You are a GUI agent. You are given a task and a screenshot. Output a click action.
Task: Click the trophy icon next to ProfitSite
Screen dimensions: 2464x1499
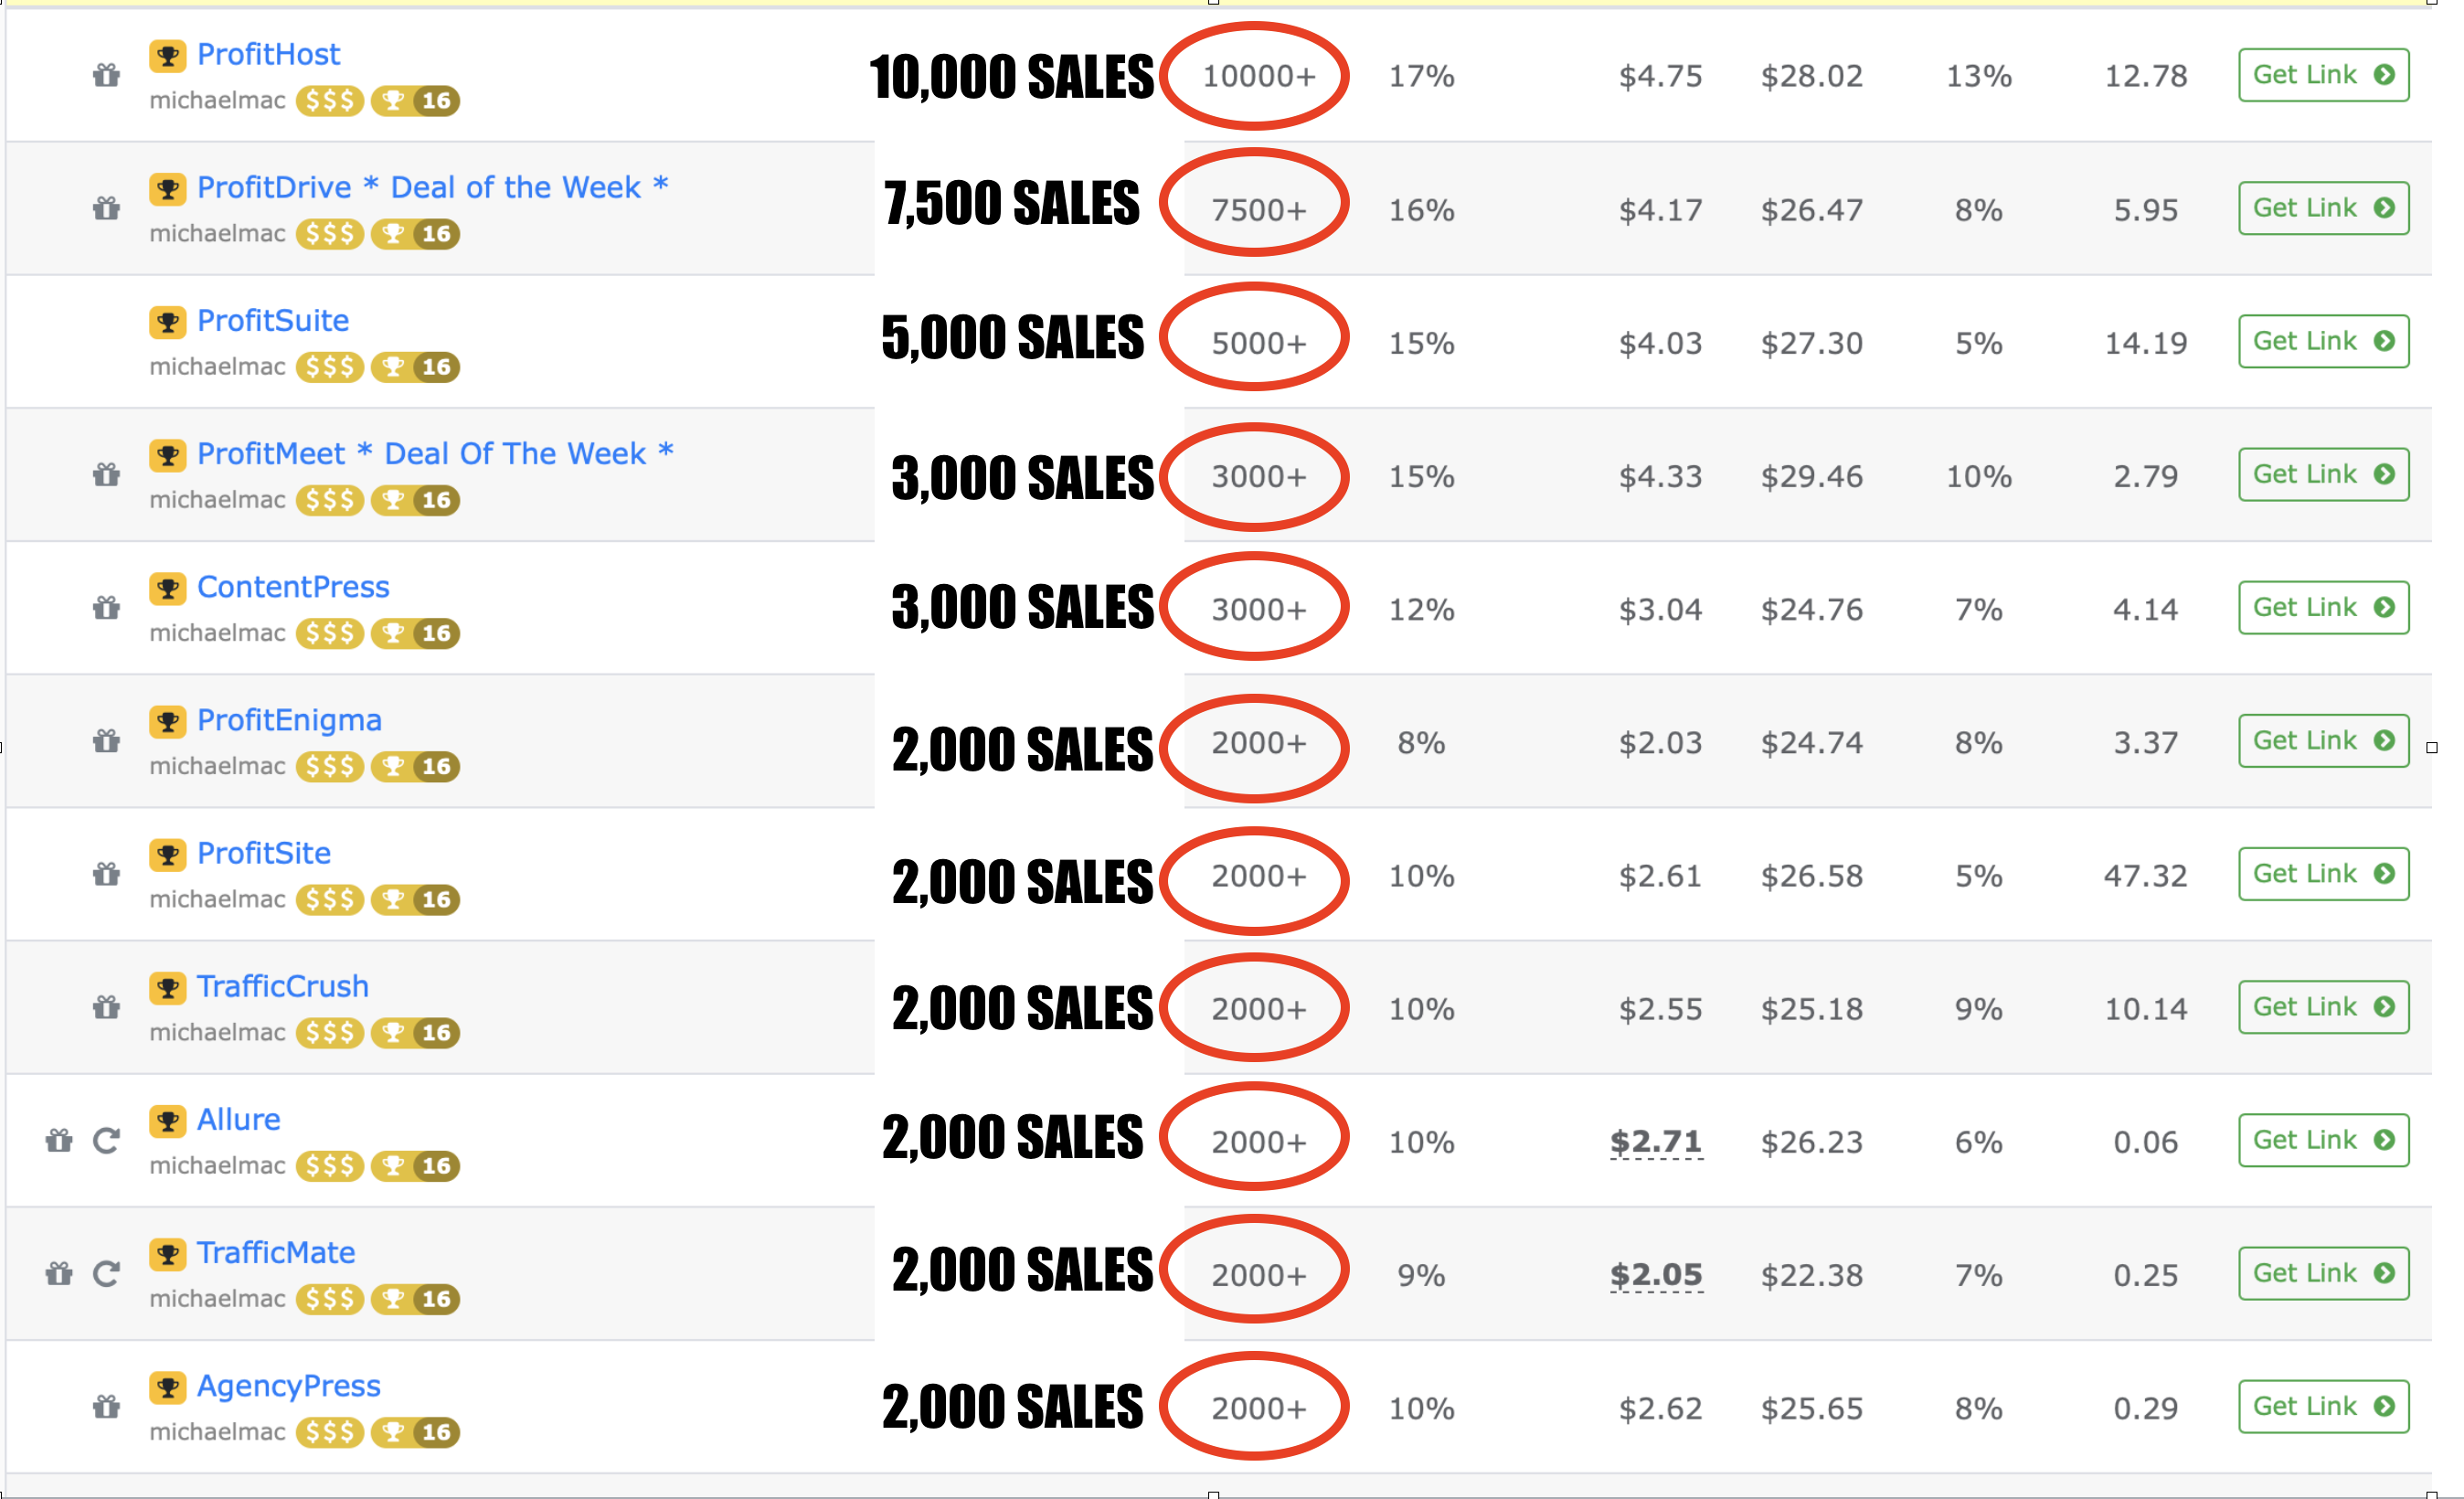coord(168,855)
